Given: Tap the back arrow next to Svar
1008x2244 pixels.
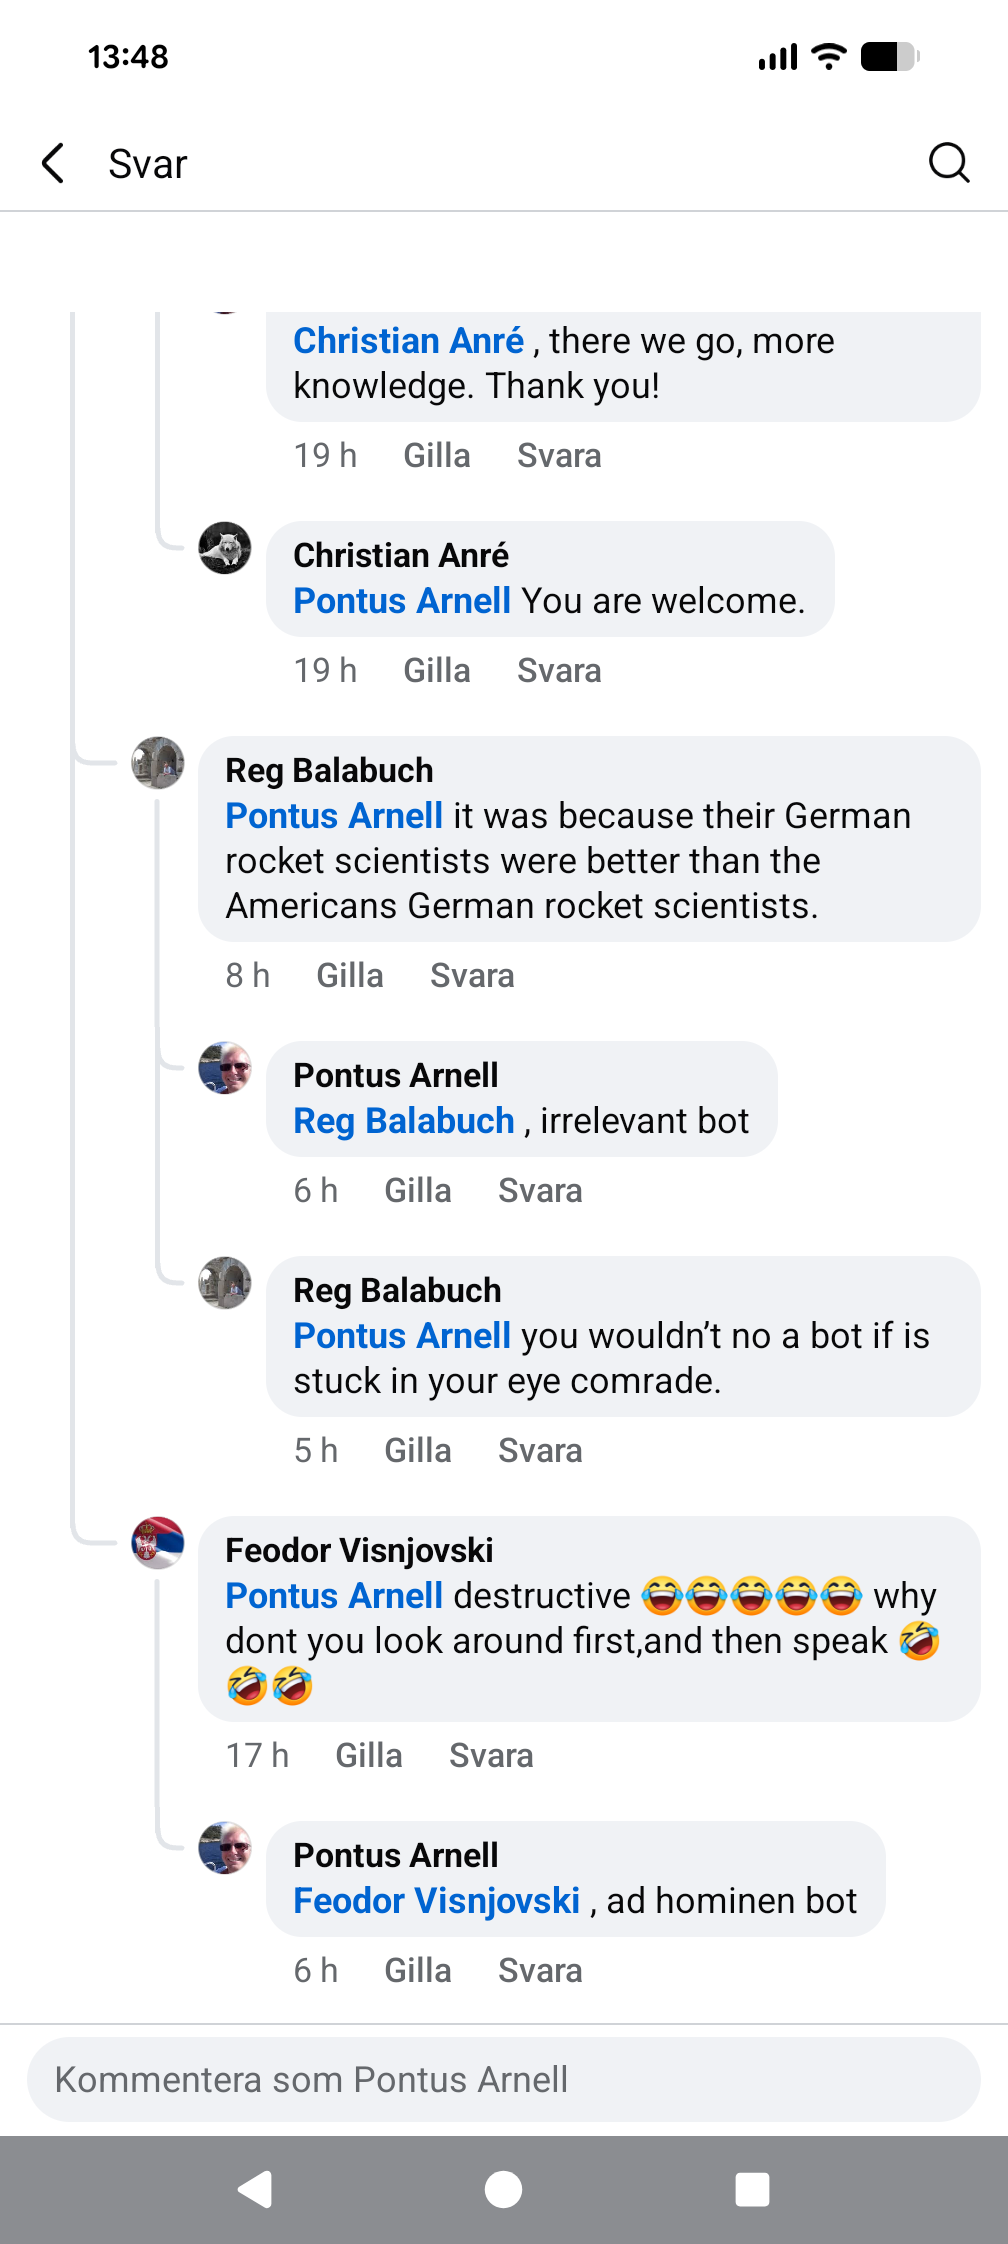Looking at the screenshot, I should click(54, 163).
